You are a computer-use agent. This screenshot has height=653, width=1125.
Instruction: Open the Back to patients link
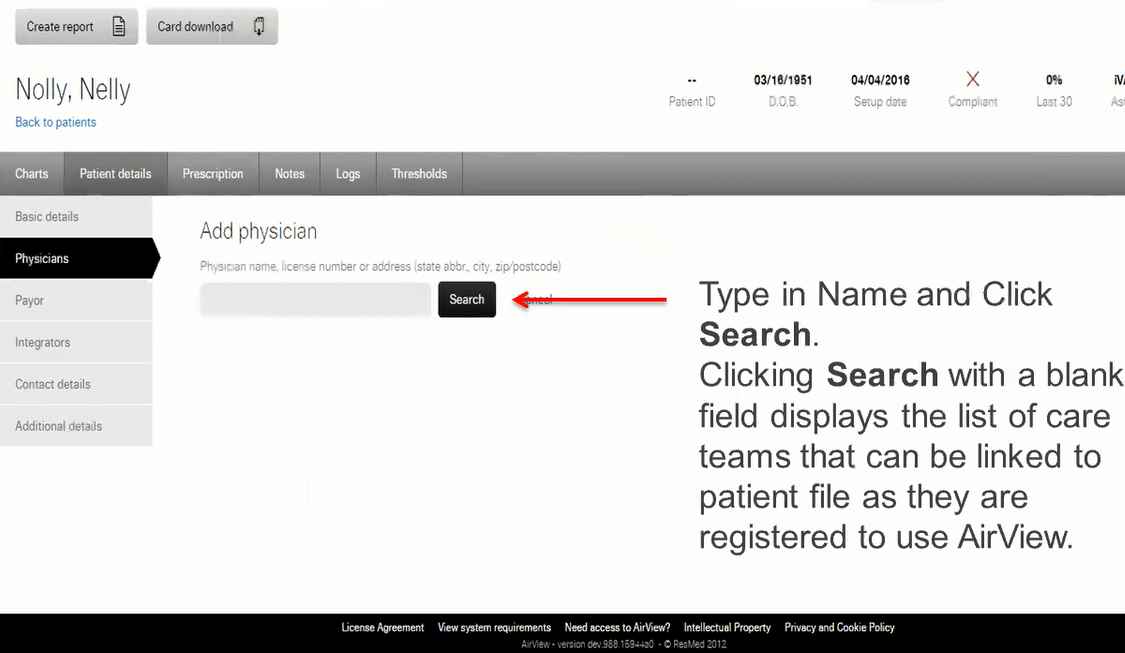point(55,121)
